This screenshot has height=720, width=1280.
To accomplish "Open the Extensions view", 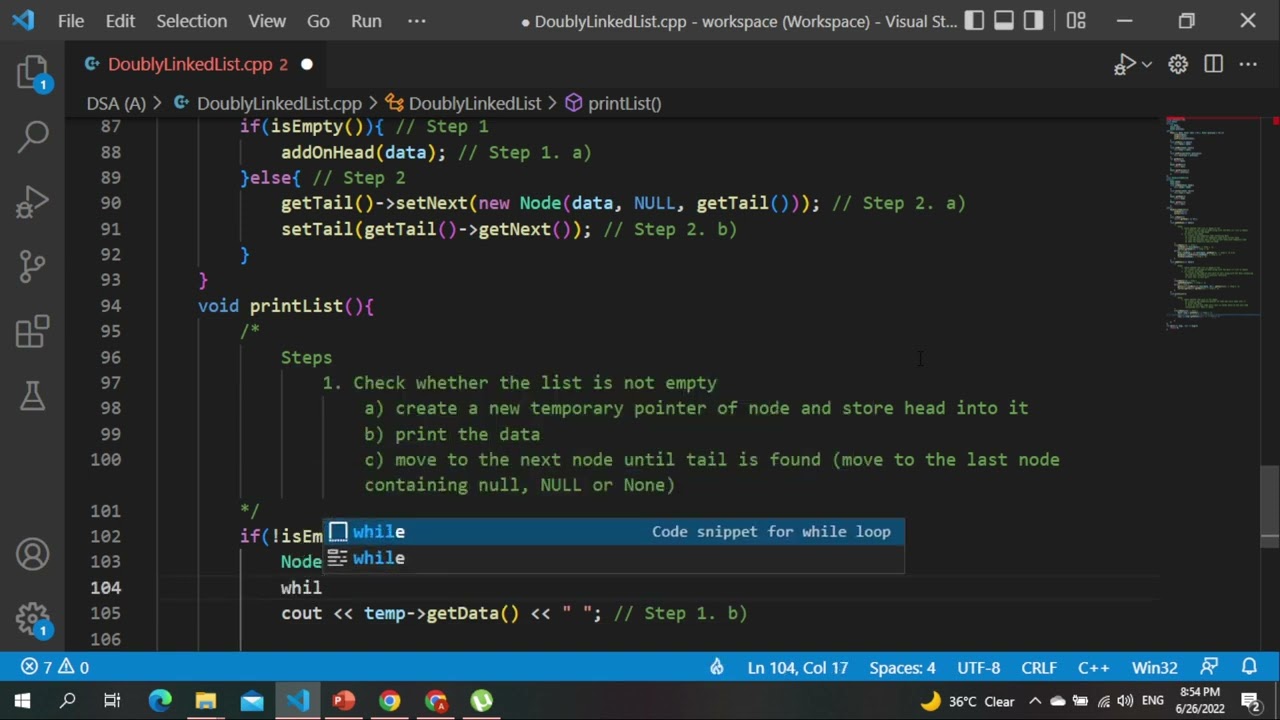I will coord(33,331).
